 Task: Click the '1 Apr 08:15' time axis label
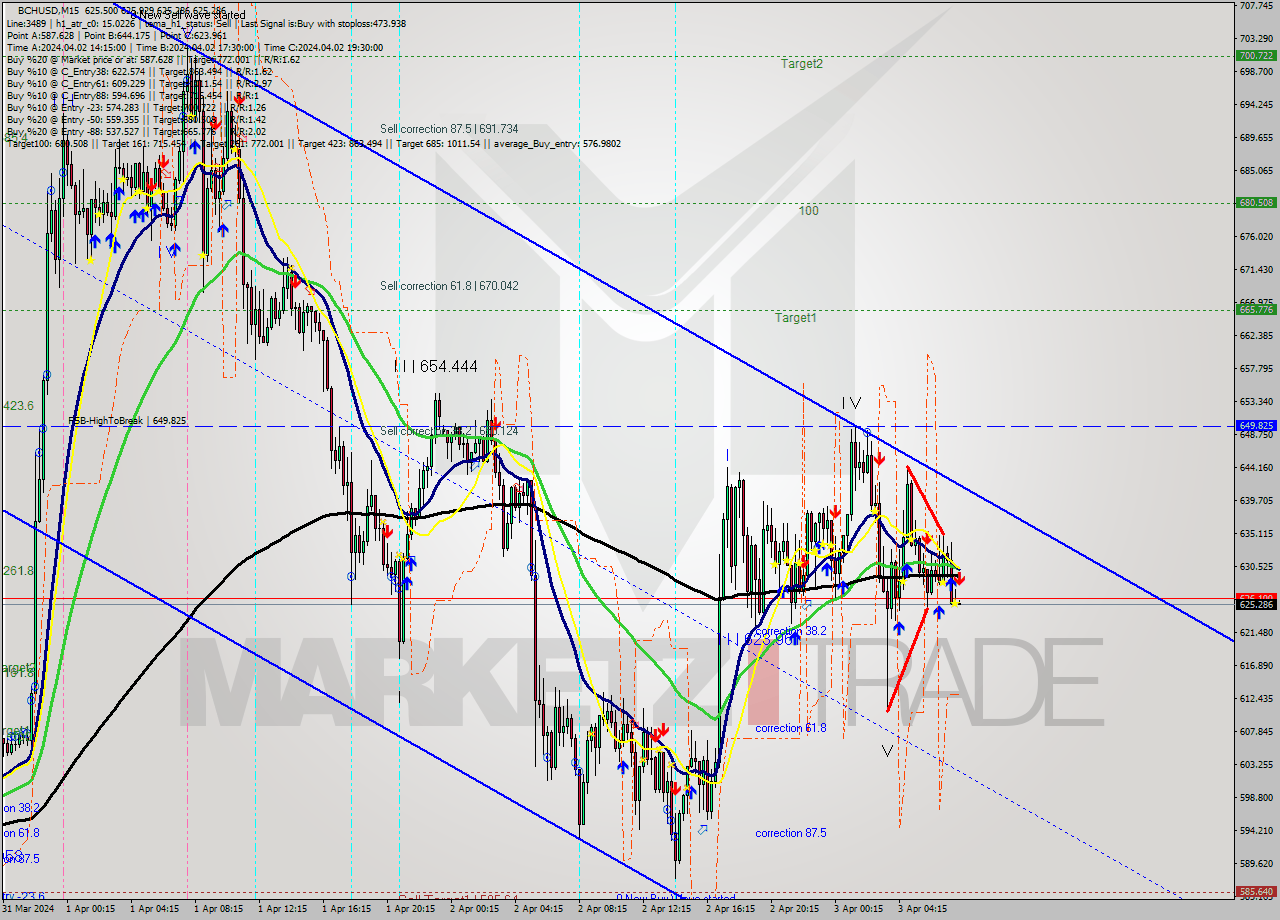(217, 909)
